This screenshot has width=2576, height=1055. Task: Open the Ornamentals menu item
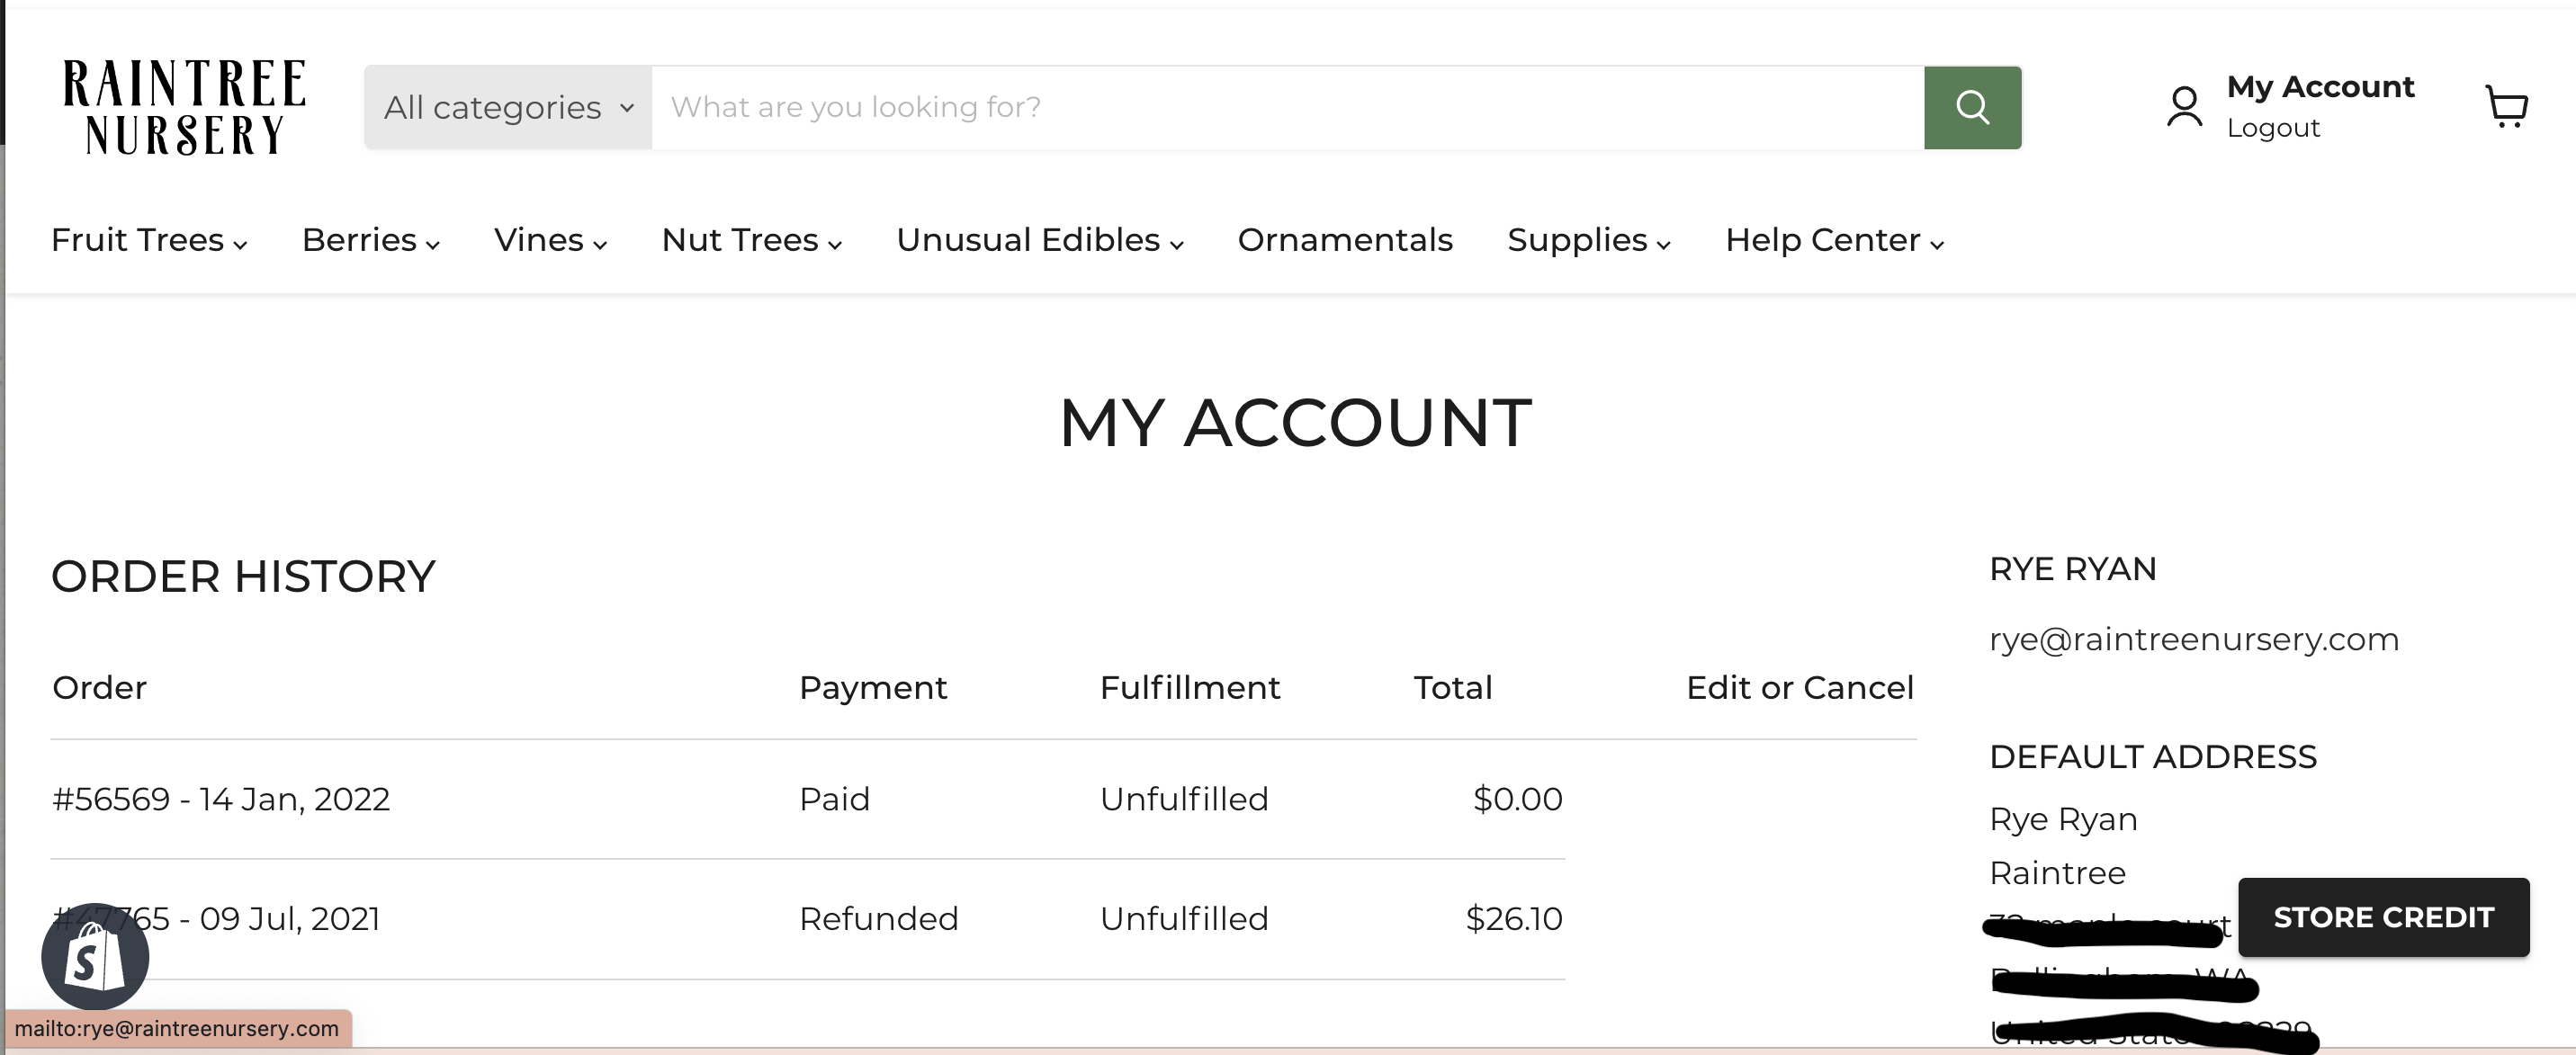coord(1345,240)
